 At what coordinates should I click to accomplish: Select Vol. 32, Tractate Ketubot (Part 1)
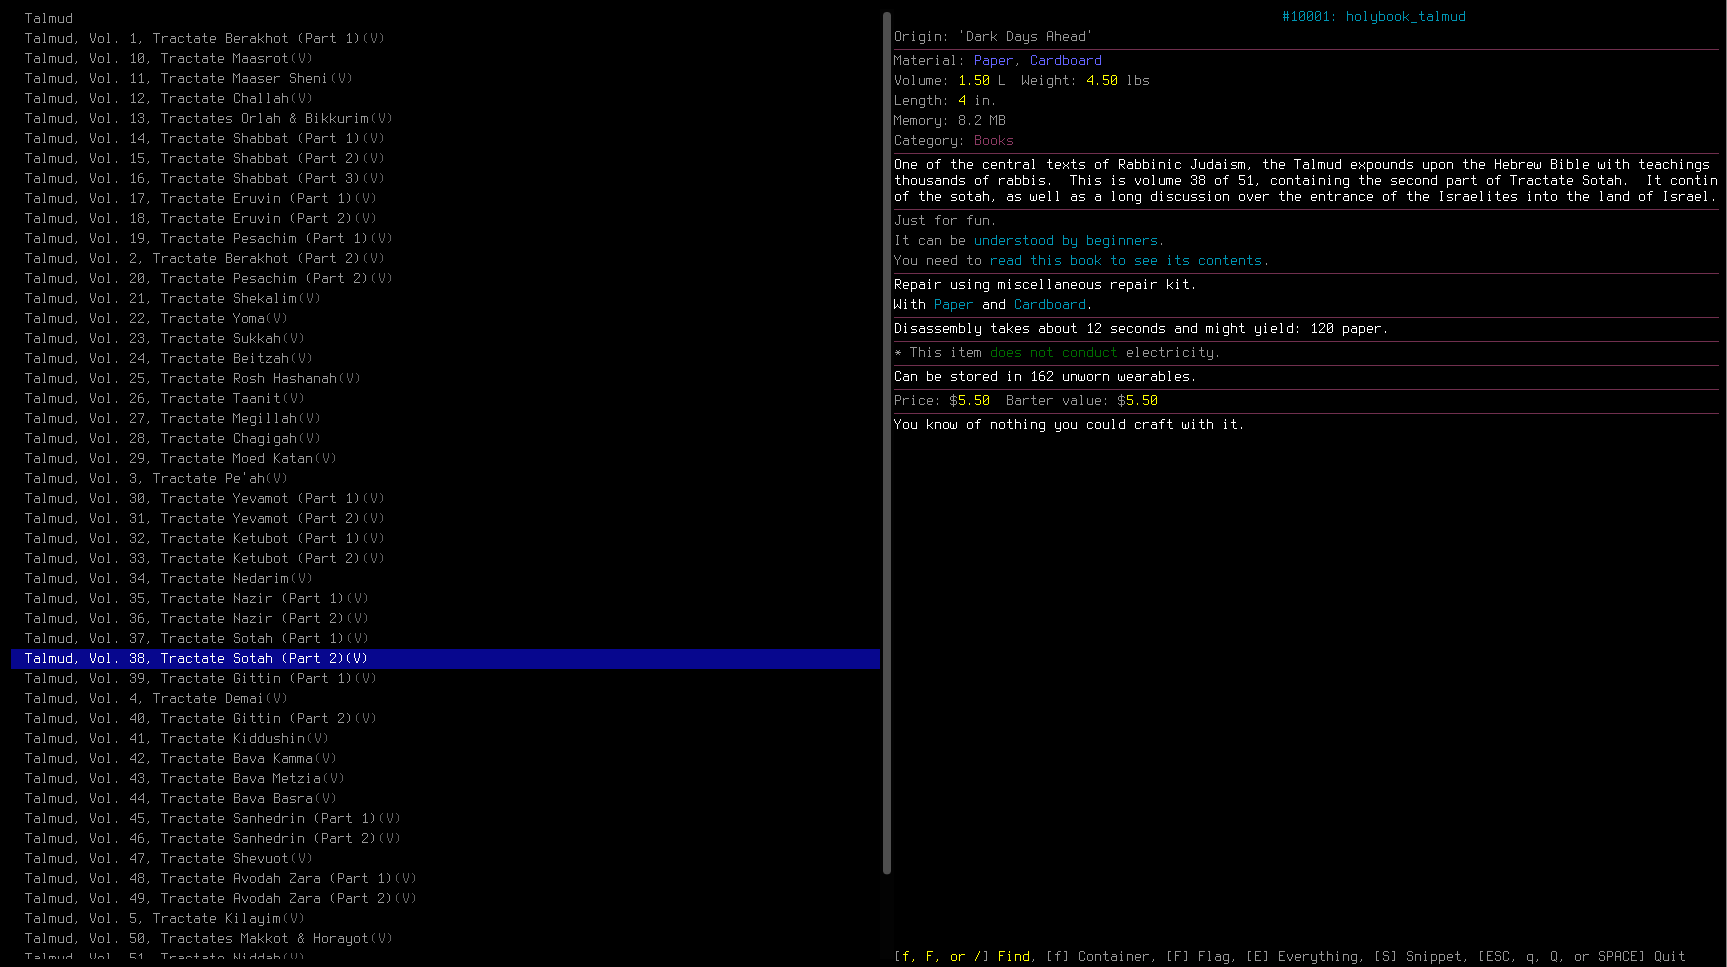(x=204, y=538)
